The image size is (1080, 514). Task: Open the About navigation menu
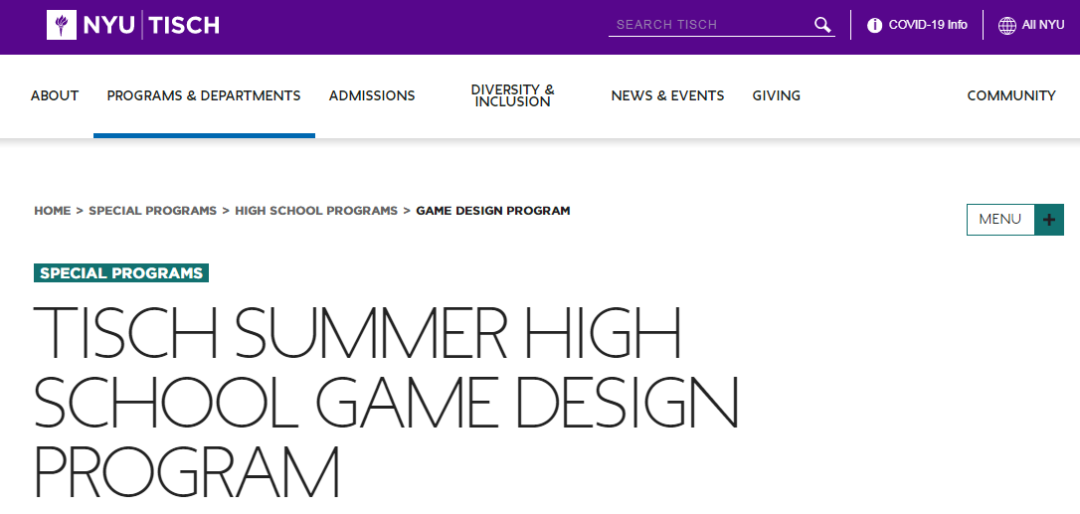54,96
